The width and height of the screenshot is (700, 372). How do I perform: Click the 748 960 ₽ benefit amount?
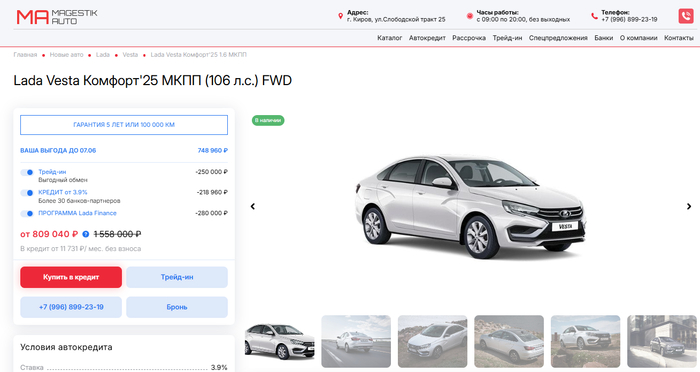212,150
